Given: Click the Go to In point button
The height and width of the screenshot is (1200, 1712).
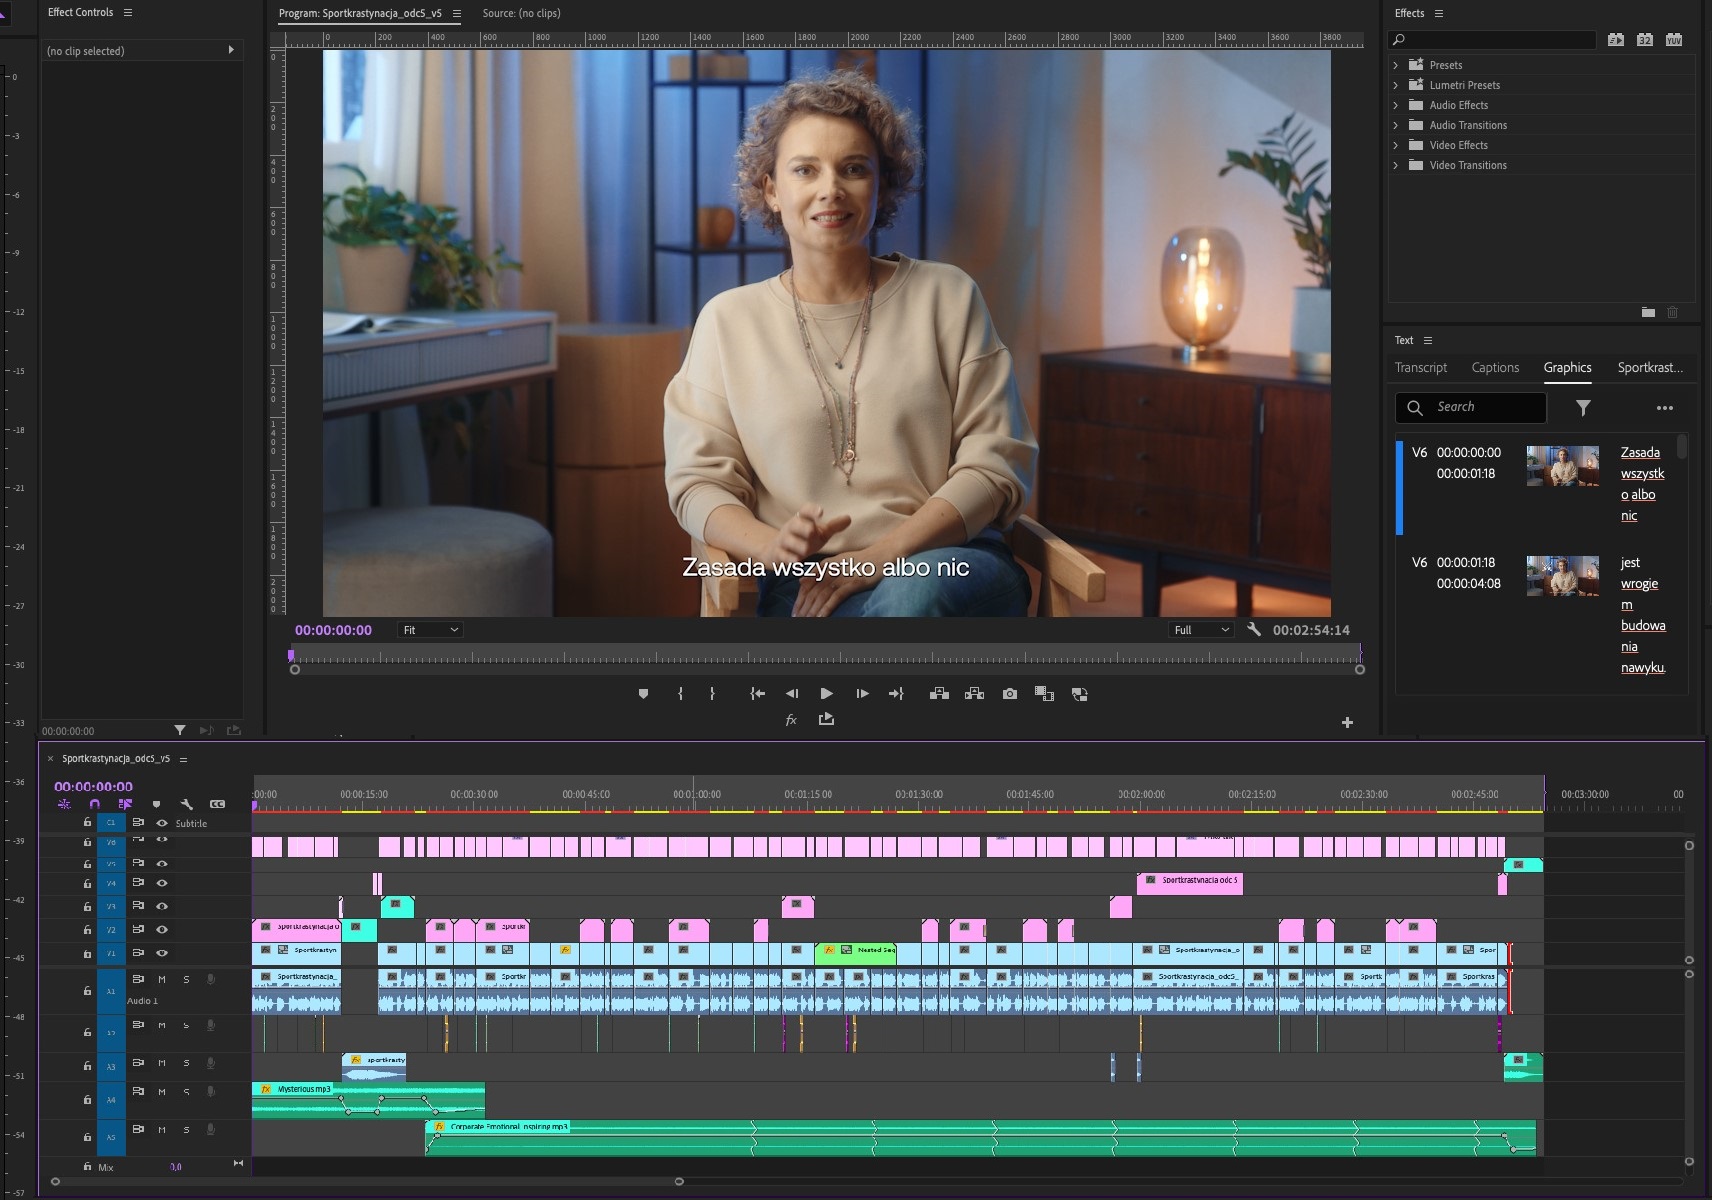Looking at the screenshot, I should [x=757, y=693].
